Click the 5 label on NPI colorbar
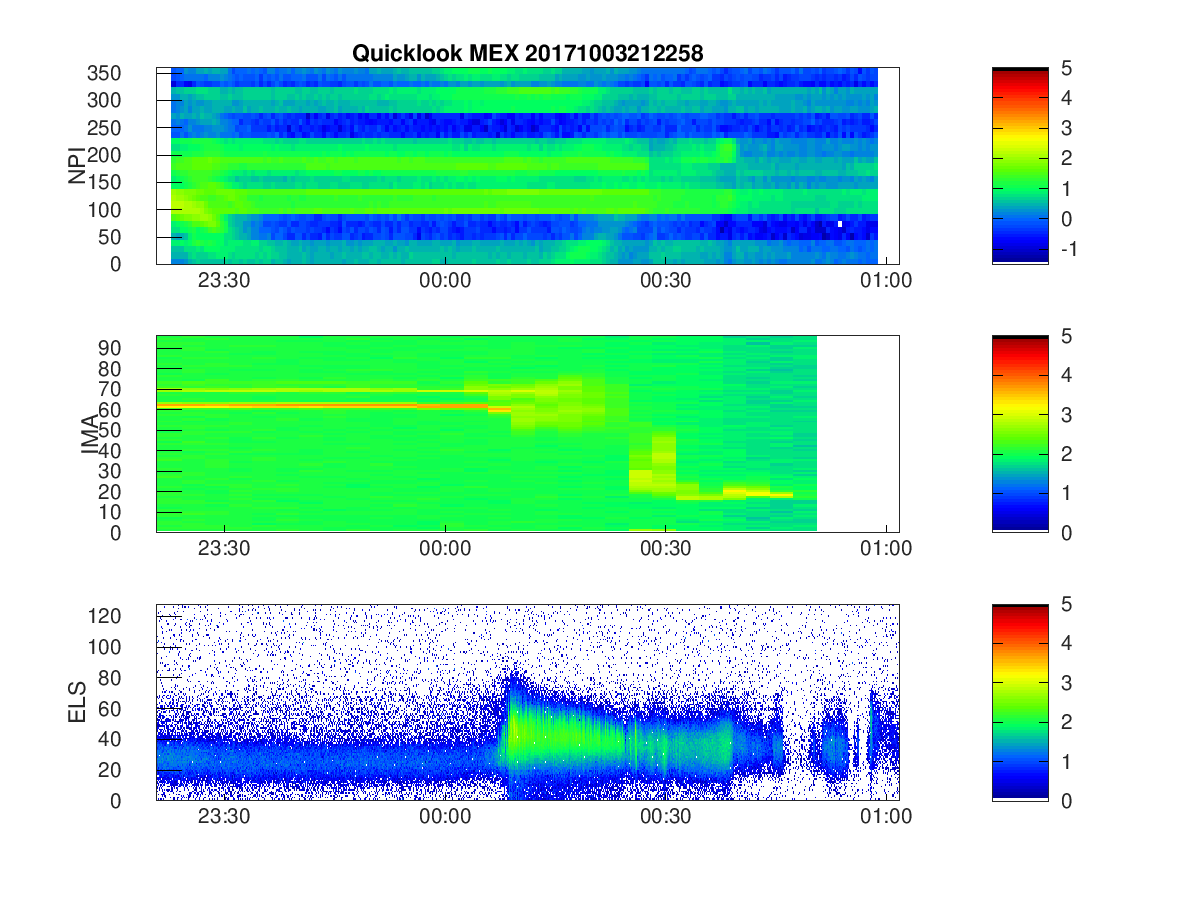This screenshot has height=900, width=1200. pos(1066,68)
